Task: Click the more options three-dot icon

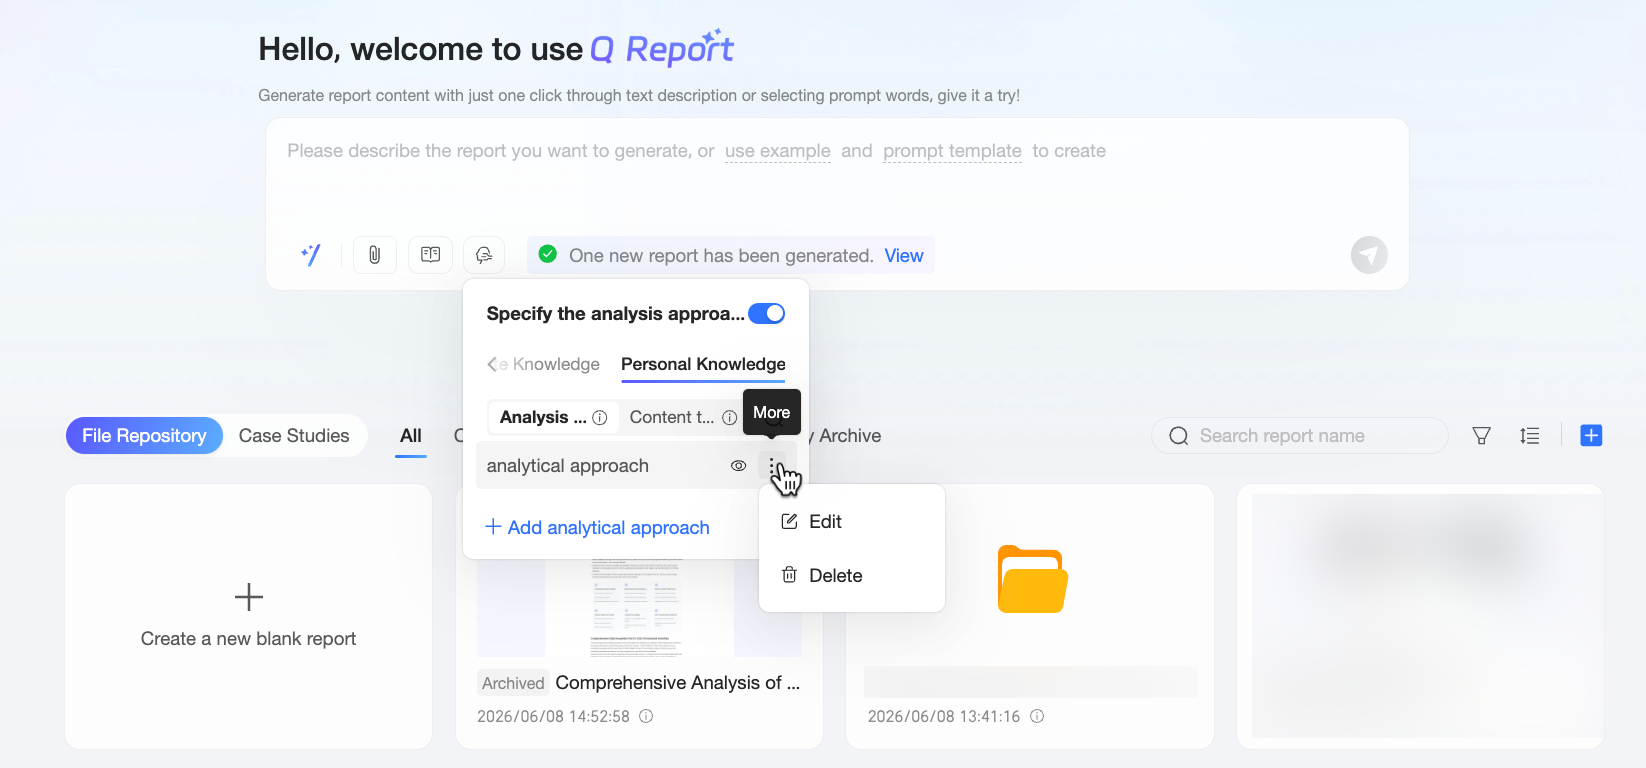Action: 772,466
